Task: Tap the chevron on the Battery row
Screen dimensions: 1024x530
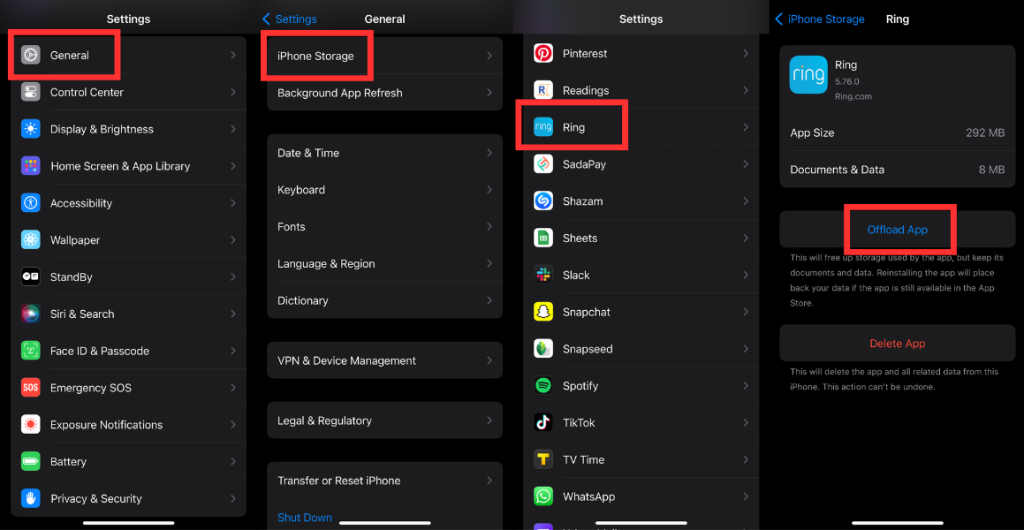Action: pyautogui.click(x=233, y=461)
